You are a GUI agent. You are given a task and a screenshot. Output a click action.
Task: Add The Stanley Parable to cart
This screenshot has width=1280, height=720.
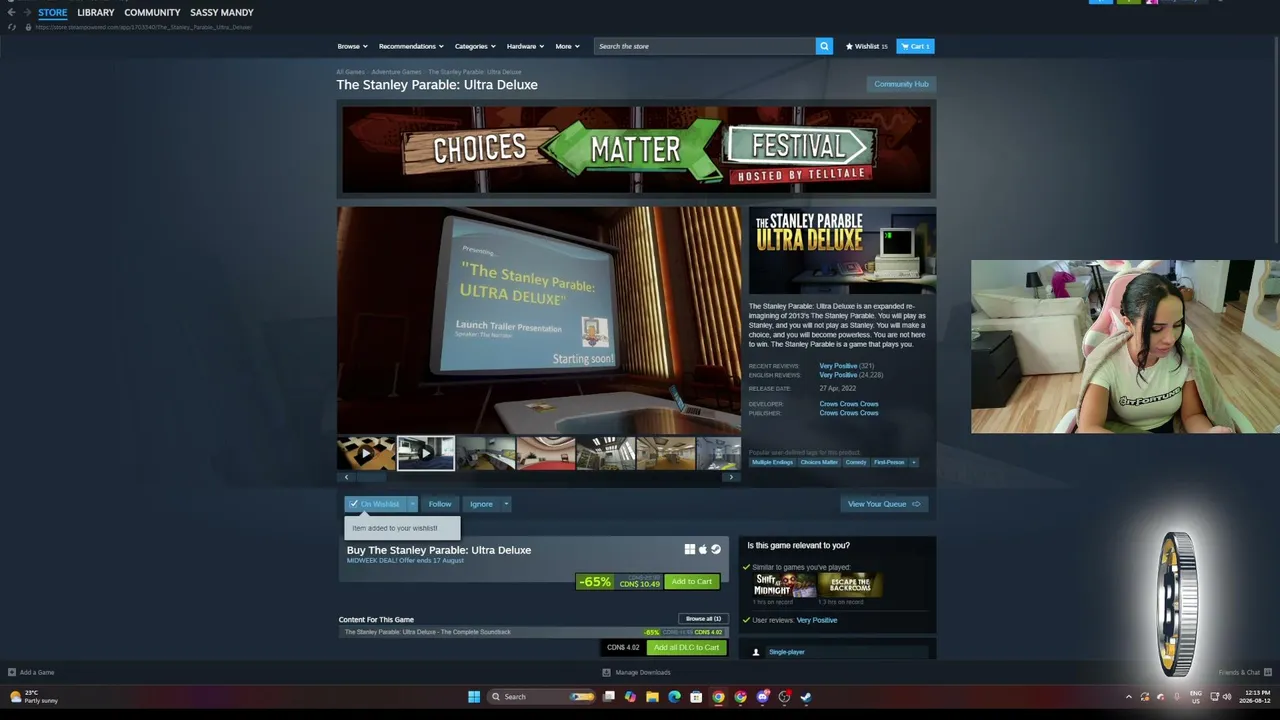coord(692,582)
